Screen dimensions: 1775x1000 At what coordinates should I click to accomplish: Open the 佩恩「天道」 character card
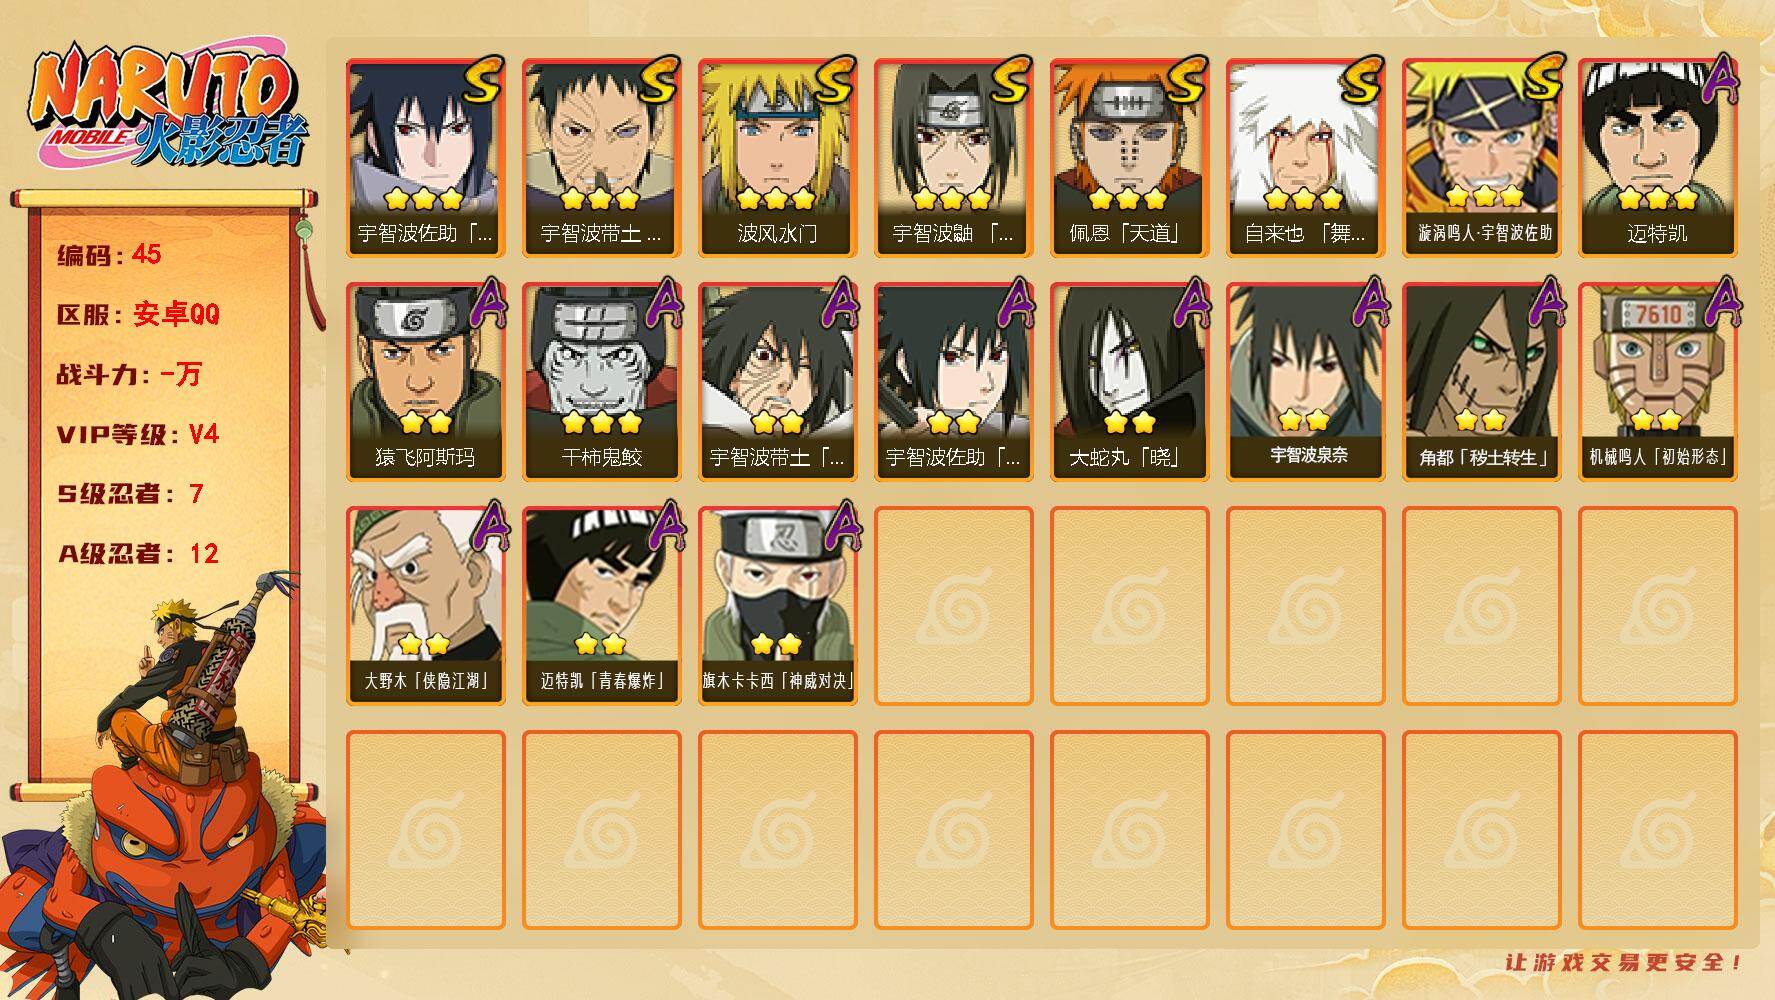tap(1129, 158)
